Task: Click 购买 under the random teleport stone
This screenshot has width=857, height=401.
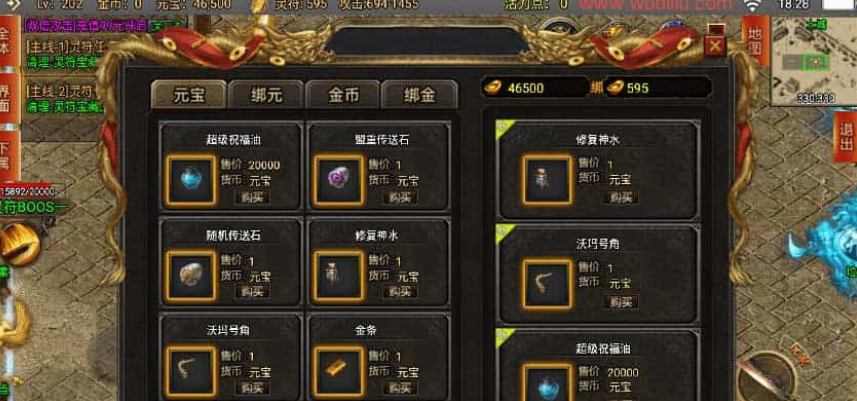Action: pos(252,292)
